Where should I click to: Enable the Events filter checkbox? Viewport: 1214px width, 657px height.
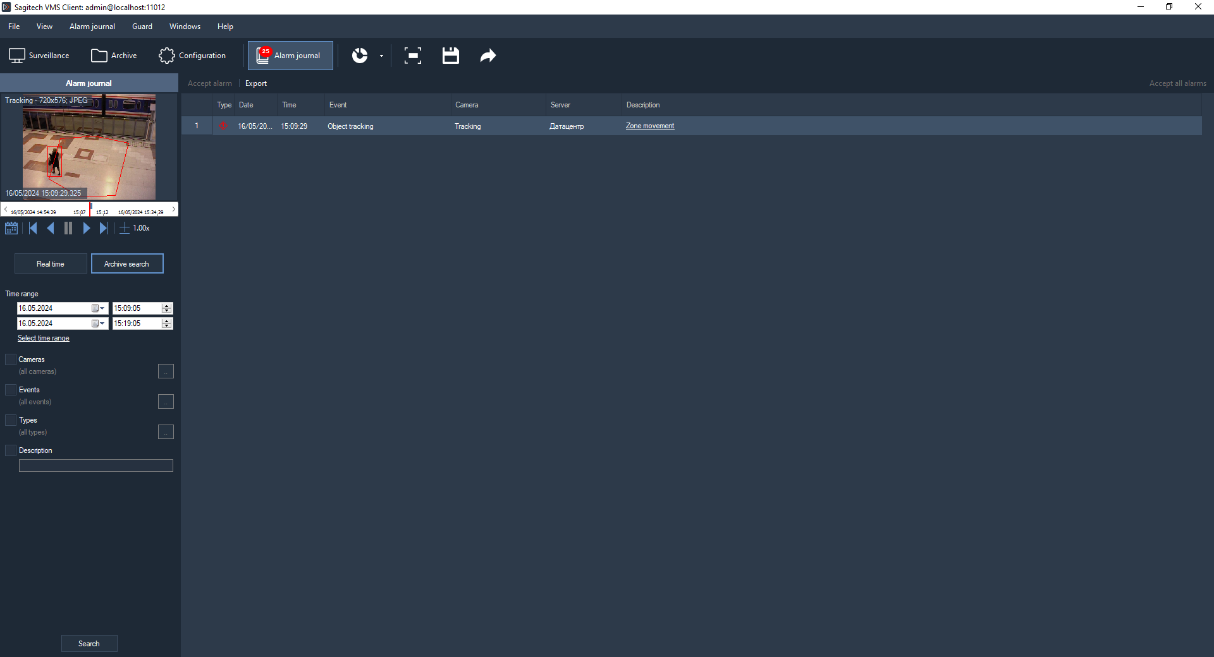(x=11, y=390)
